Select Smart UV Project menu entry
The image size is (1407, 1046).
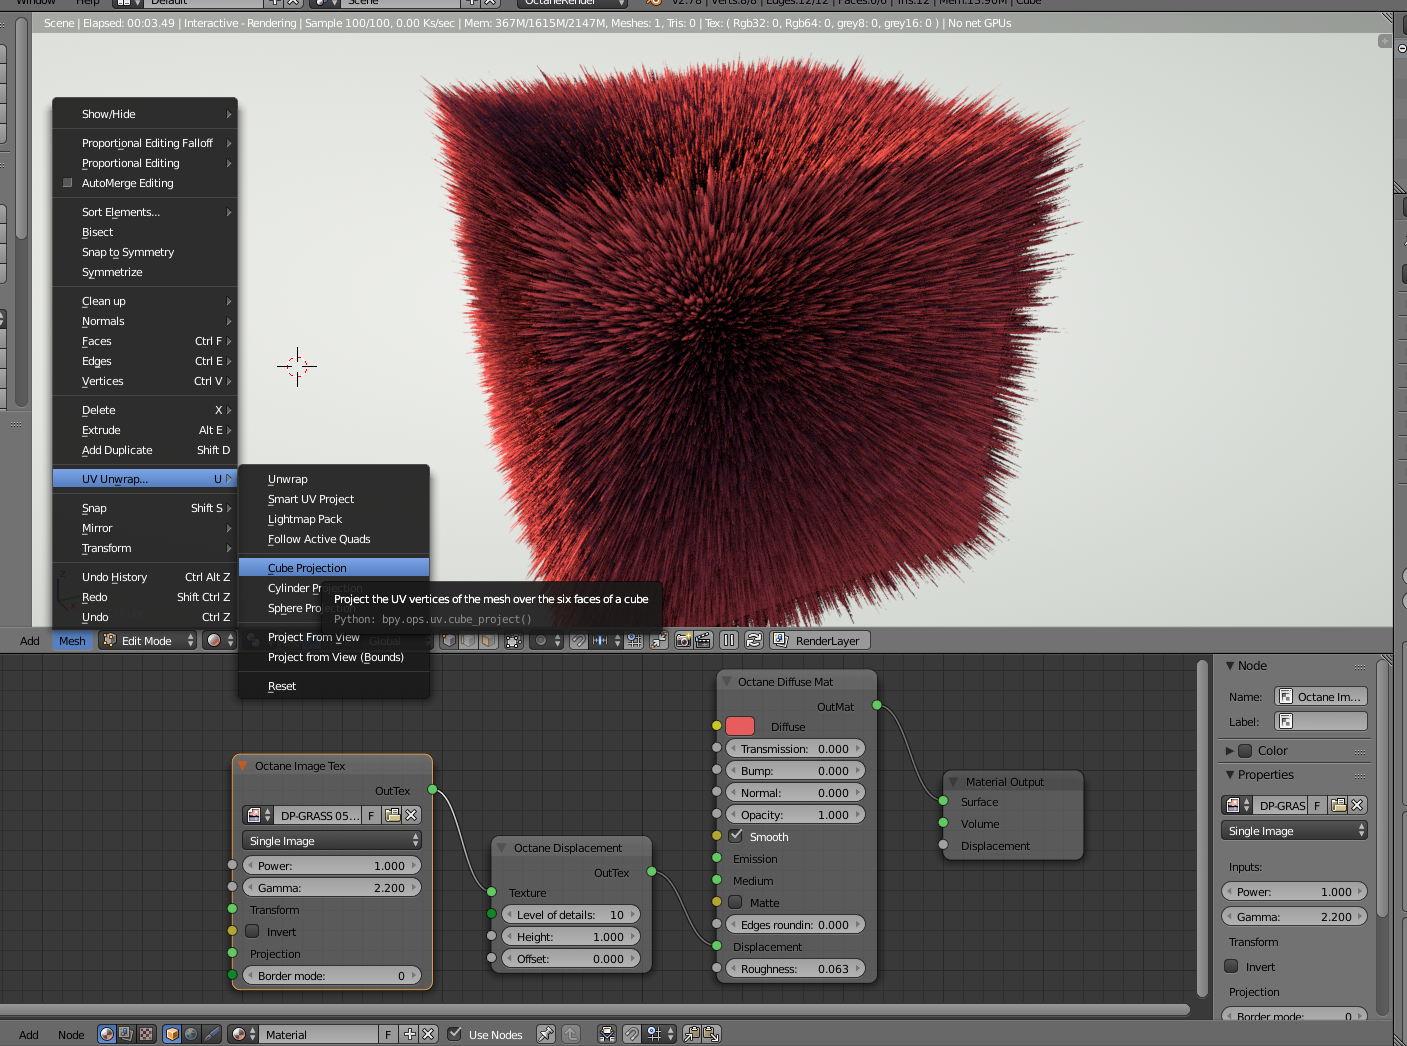pyautogui.click(x=311, y=499)
